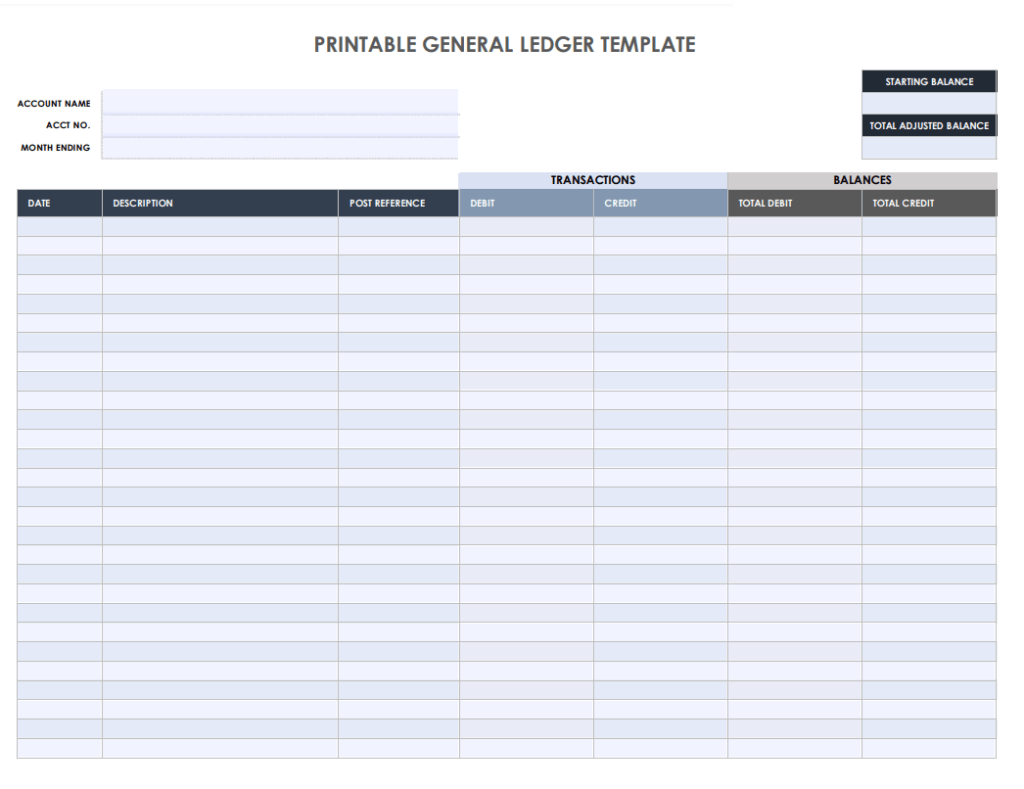Click the PRINTABLE GENERAL LEDGER TEMPLATE title

click(x=504, y=44)
